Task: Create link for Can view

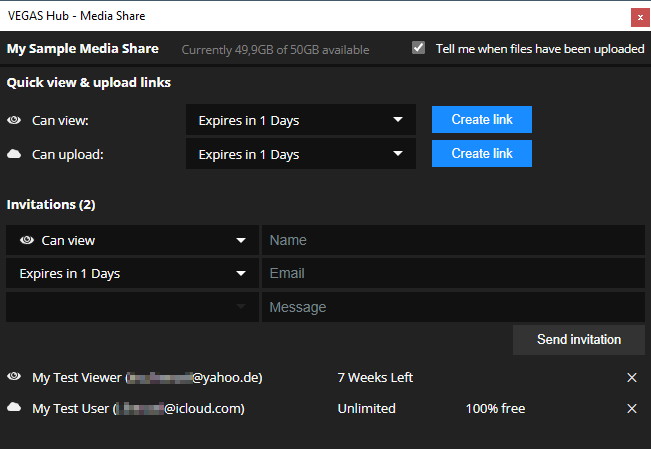Action: pos(482,120)
